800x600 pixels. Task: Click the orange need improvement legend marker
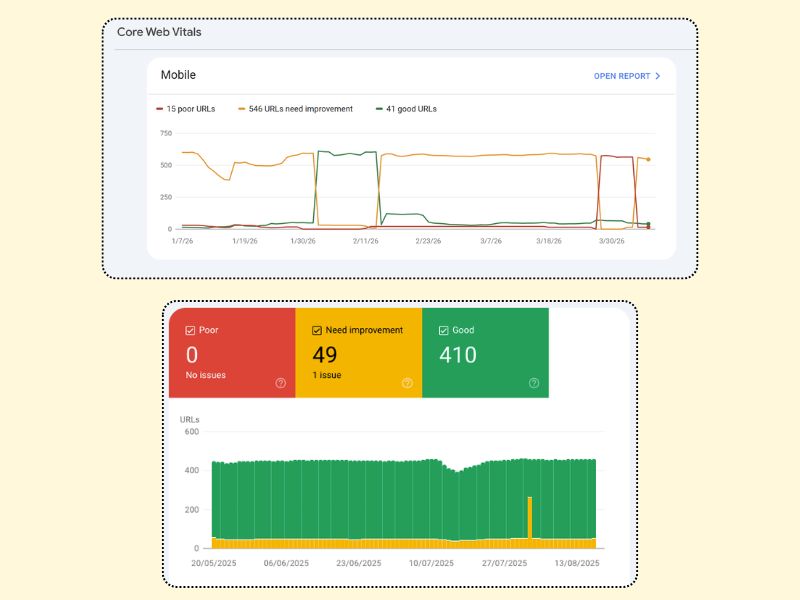(x=241, y=109)
